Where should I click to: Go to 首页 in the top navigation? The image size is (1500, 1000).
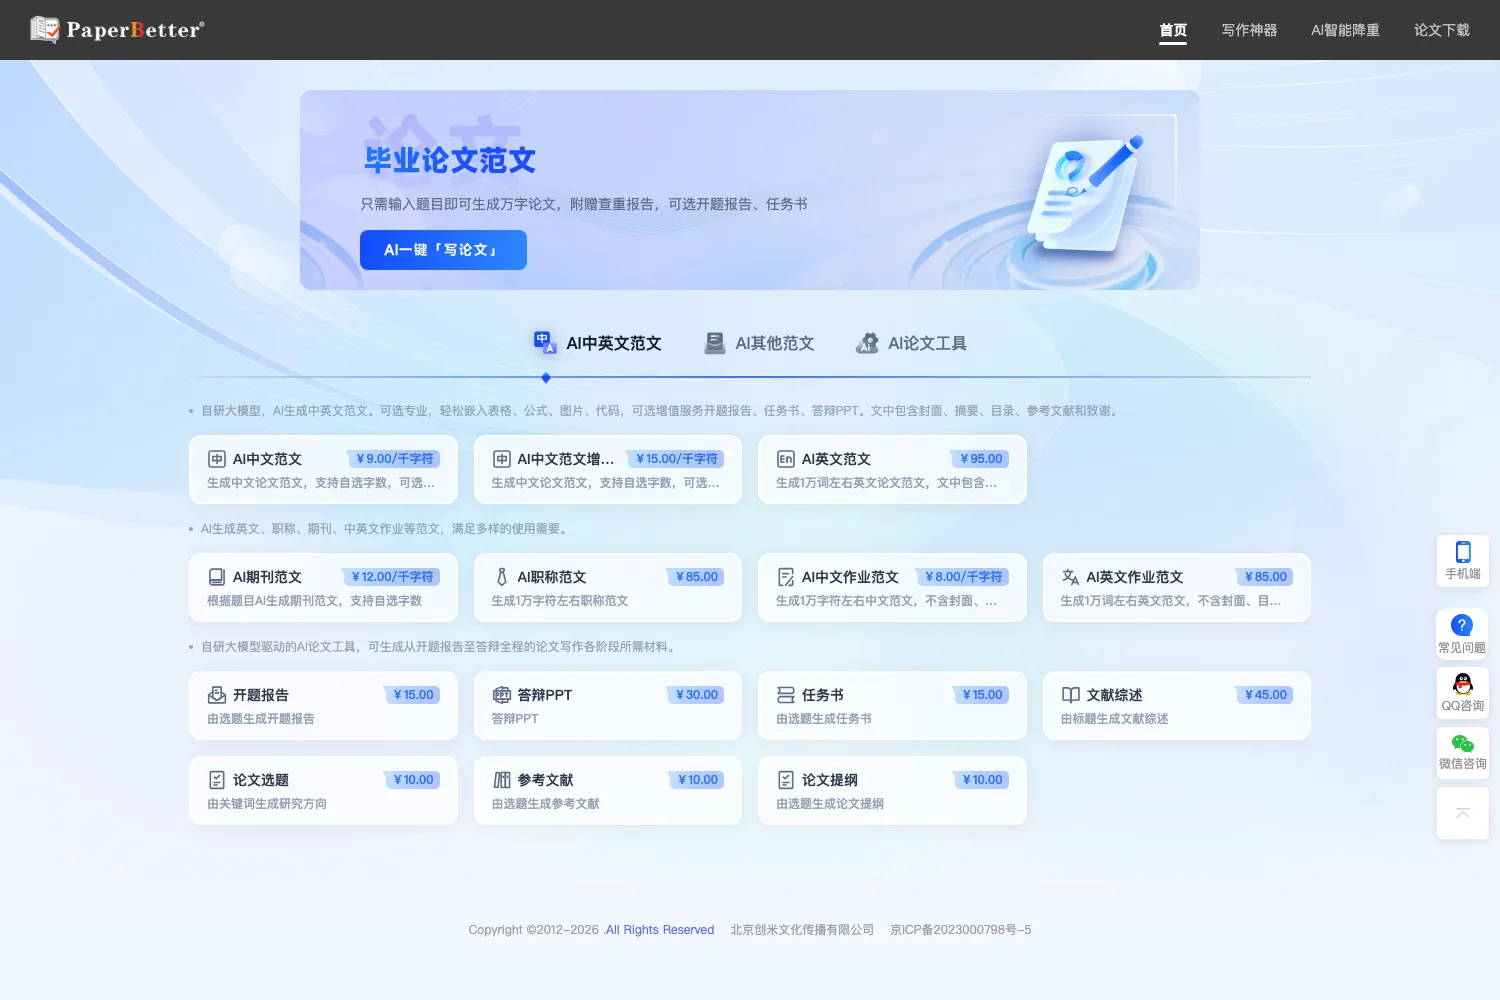coord(1173,30)
